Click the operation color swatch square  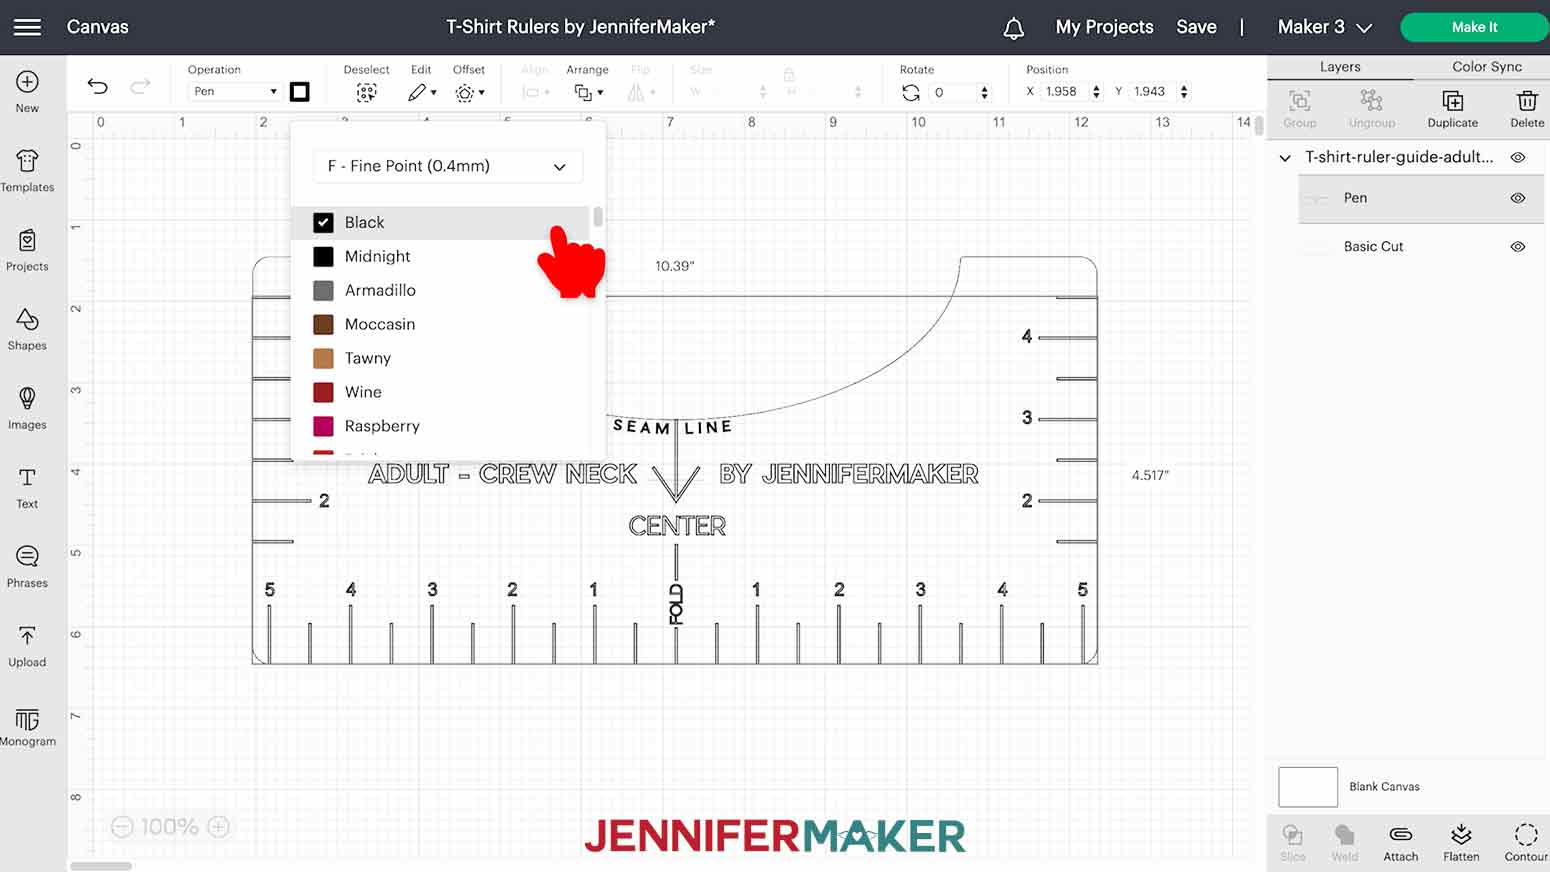[x=299, y=92]
